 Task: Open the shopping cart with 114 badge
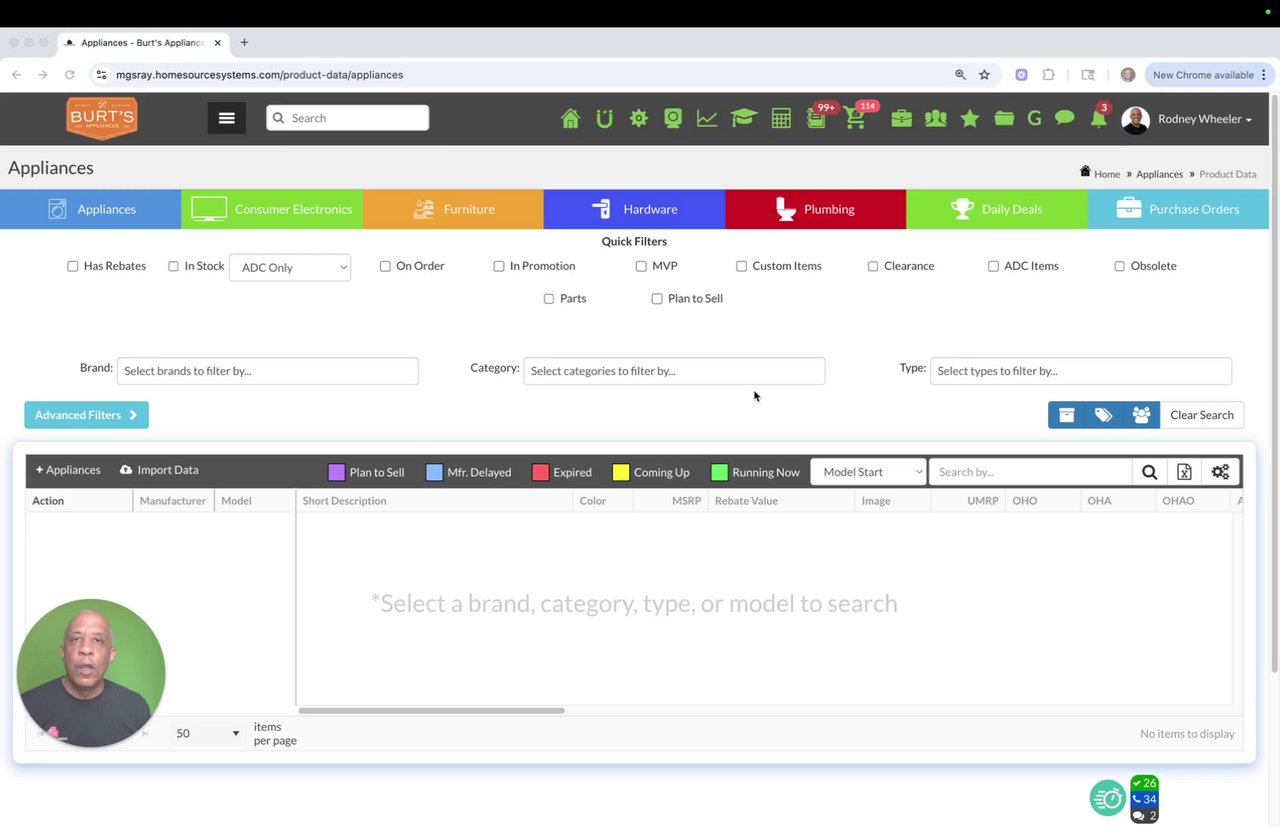(x=856, y=118)
